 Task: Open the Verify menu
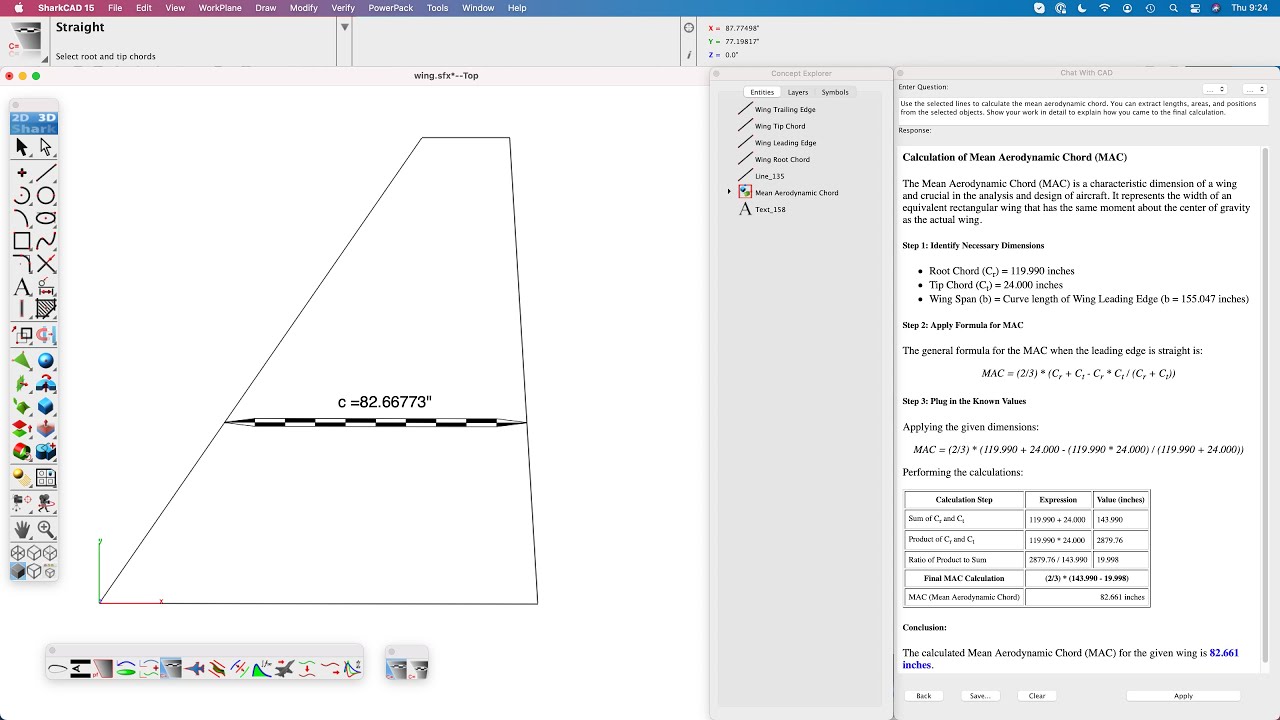point(343,8)
